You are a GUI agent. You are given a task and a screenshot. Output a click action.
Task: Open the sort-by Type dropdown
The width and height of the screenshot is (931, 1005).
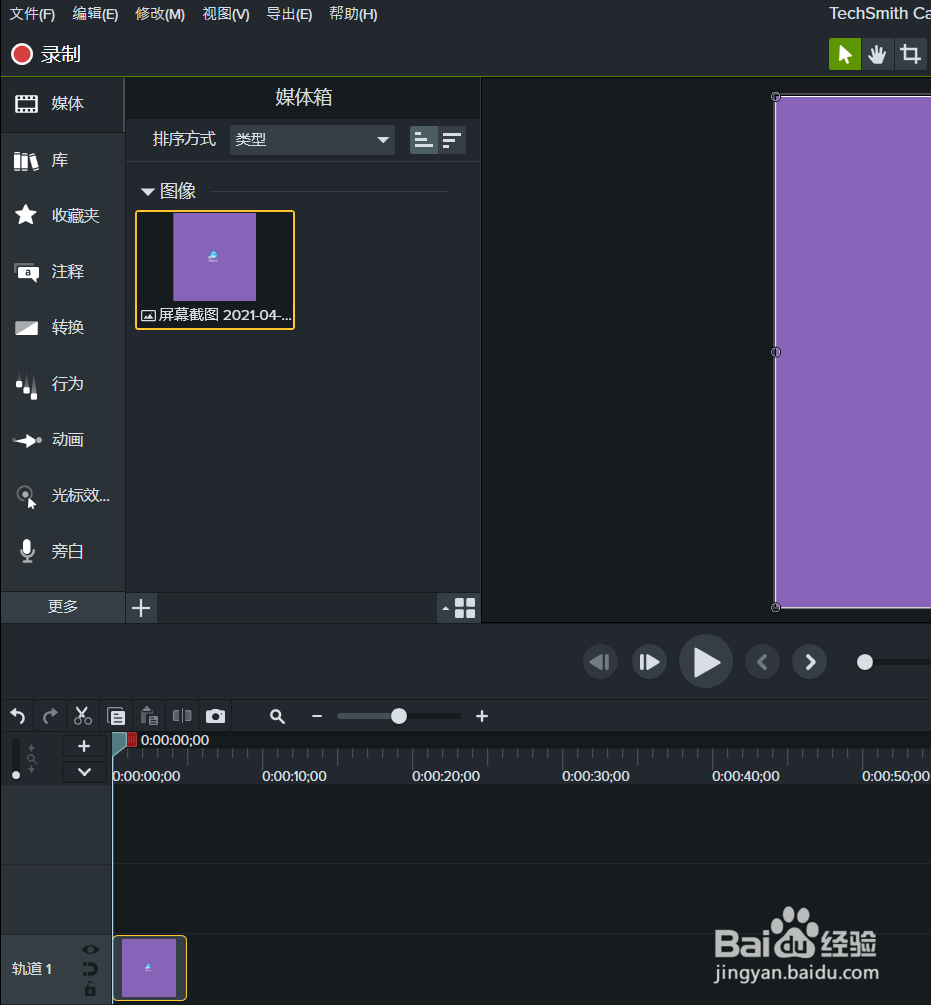312,140
